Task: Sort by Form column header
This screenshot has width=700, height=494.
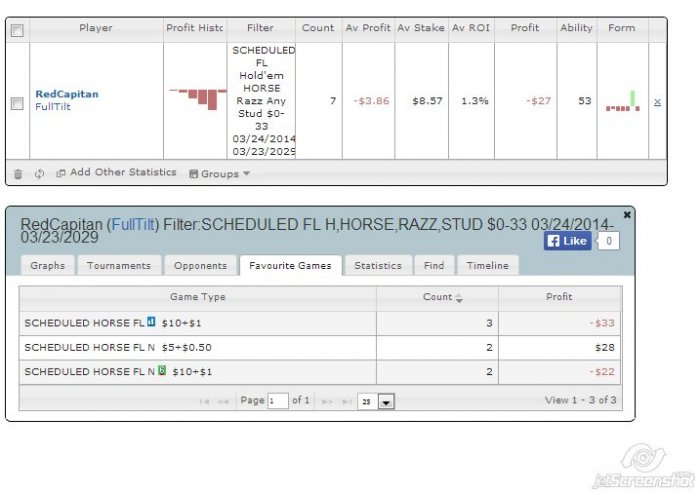Action: [x=622, y=28]
